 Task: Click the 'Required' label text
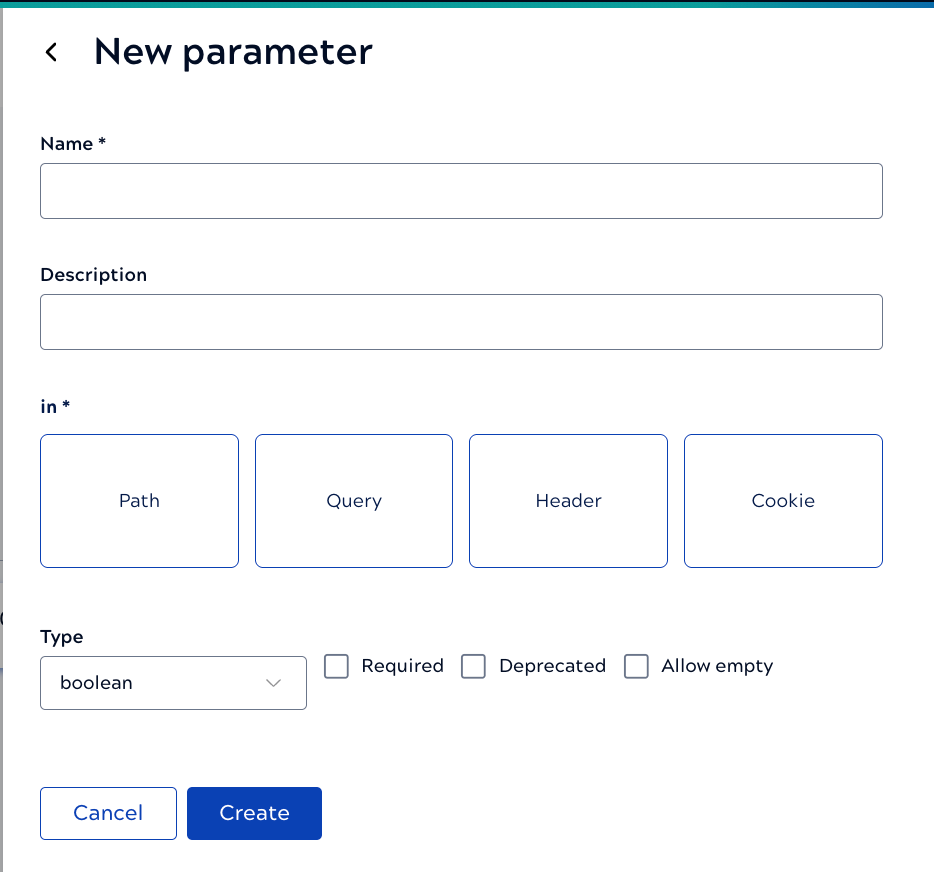point(402,666)
